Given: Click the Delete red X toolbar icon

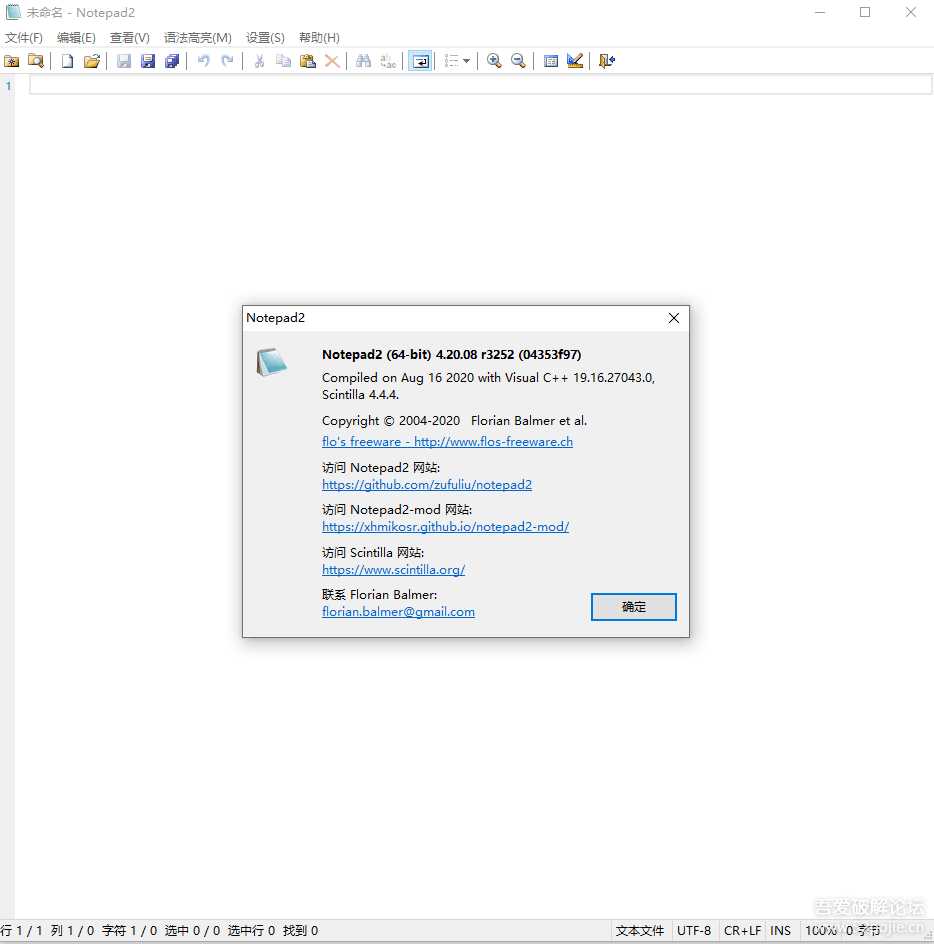Looking at the screenshot, I should point(332,61).
